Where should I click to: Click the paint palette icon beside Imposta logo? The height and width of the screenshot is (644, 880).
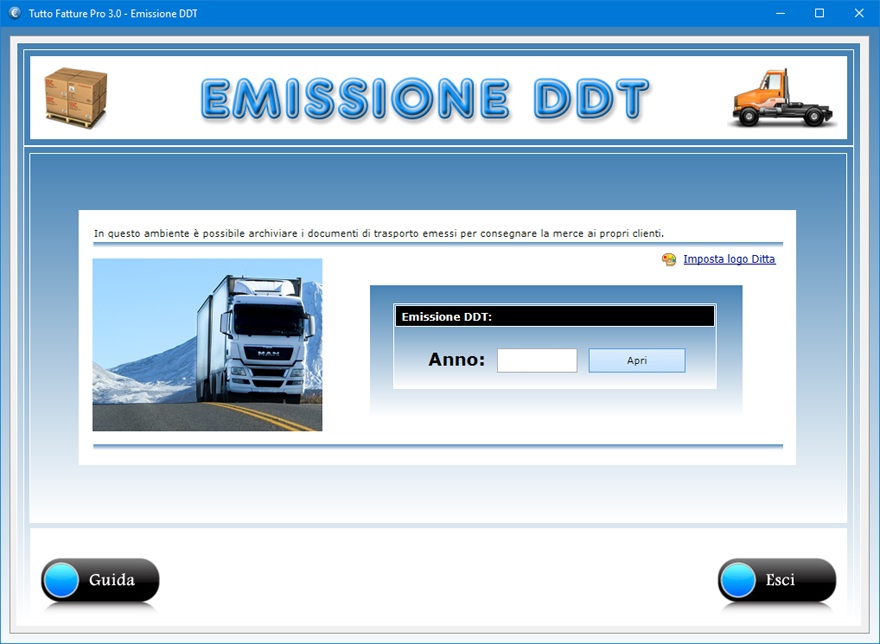668,259
